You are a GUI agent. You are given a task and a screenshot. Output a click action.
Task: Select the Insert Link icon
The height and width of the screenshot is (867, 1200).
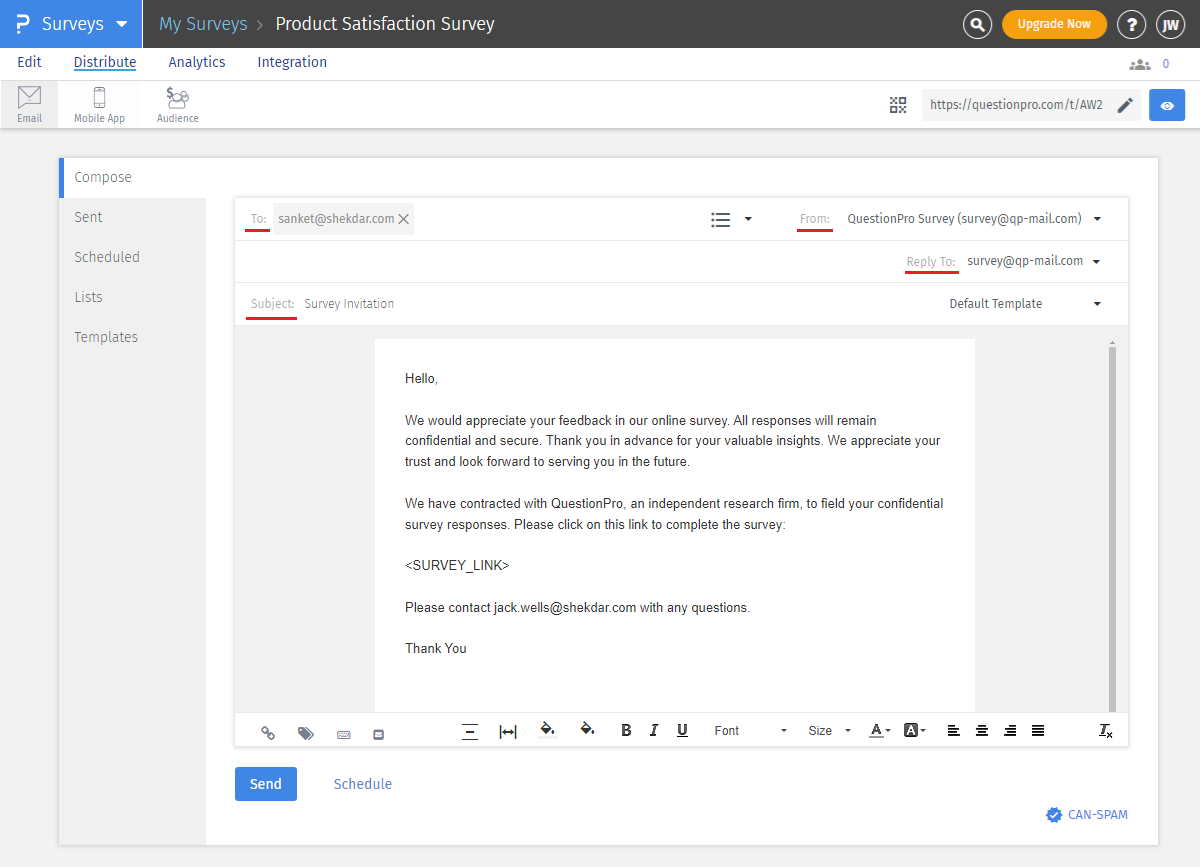tap(268, 732)
